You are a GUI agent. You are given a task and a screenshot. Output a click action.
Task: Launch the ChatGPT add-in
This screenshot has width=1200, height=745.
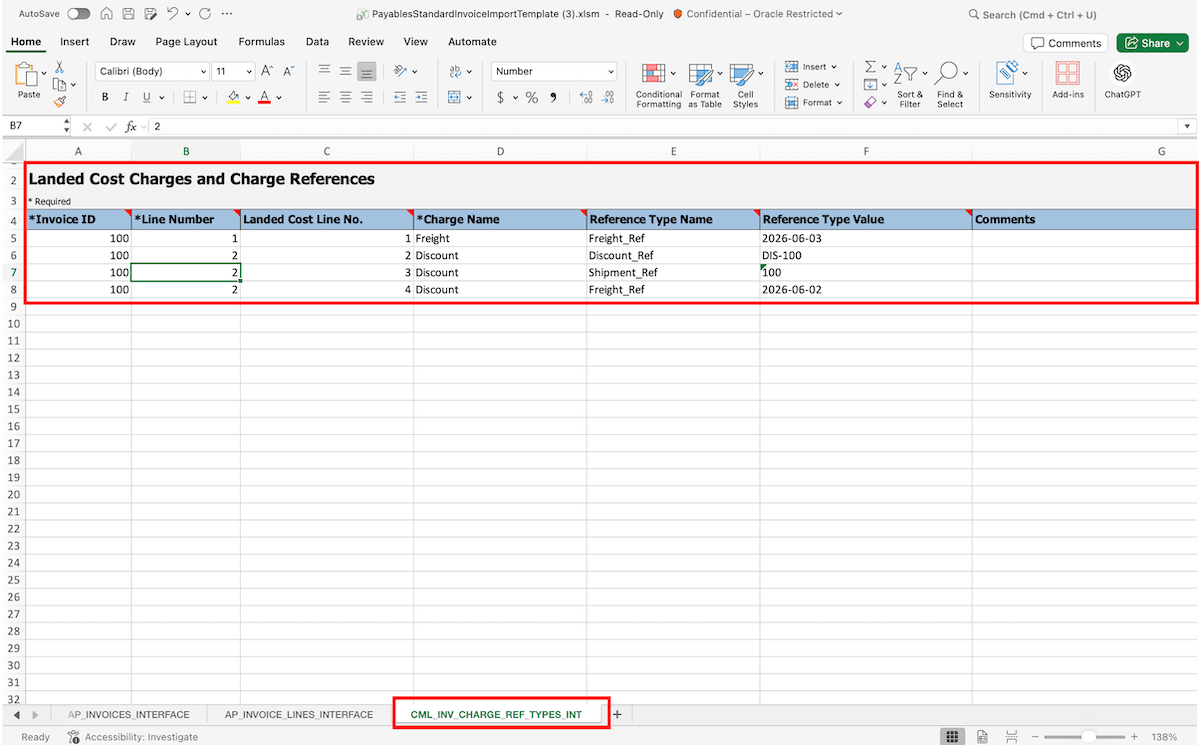point(1122,81)
